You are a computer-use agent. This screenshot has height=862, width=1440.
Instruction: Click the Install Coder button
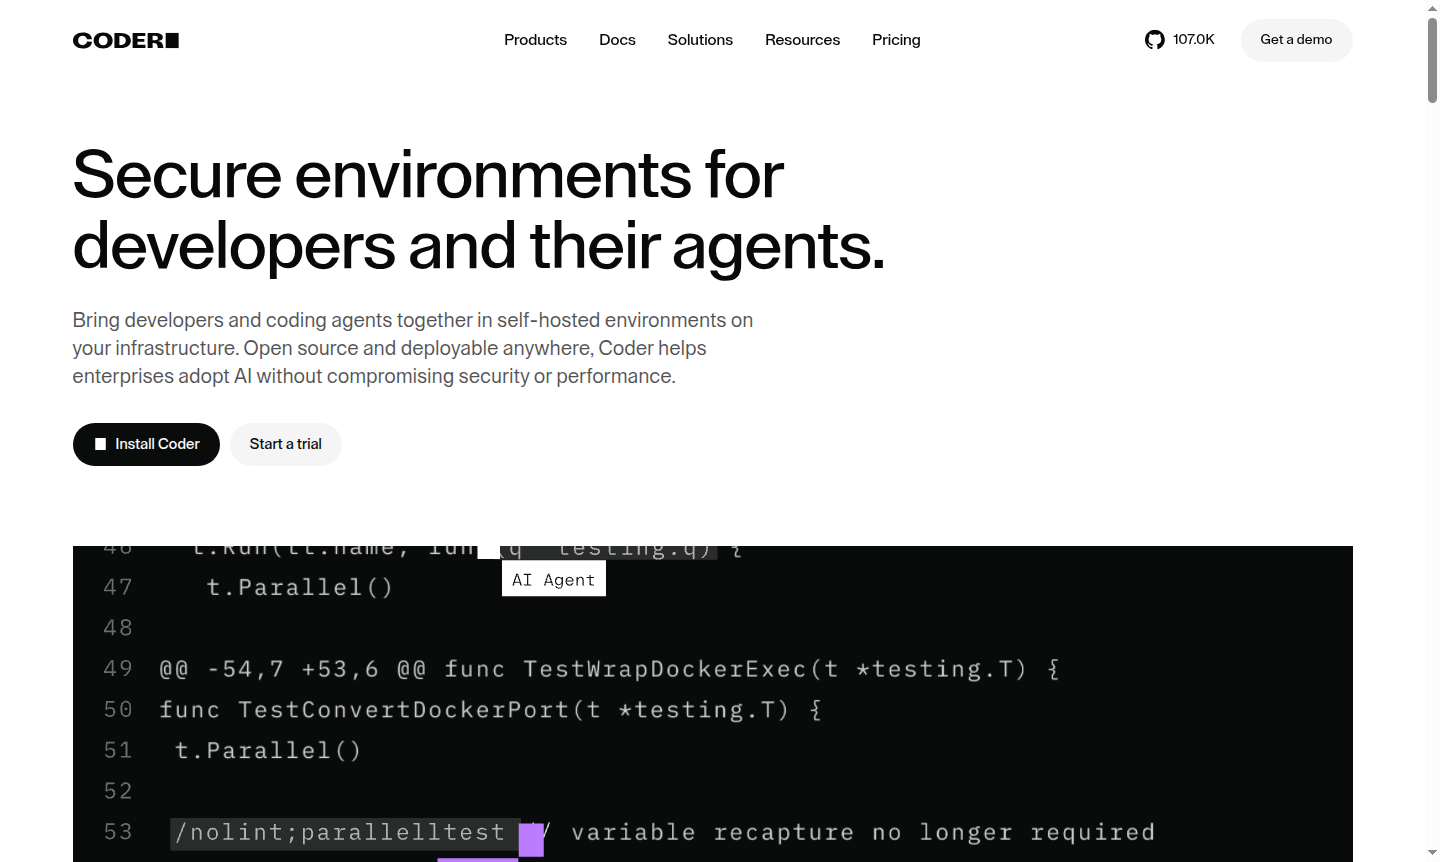click(146, 443)
